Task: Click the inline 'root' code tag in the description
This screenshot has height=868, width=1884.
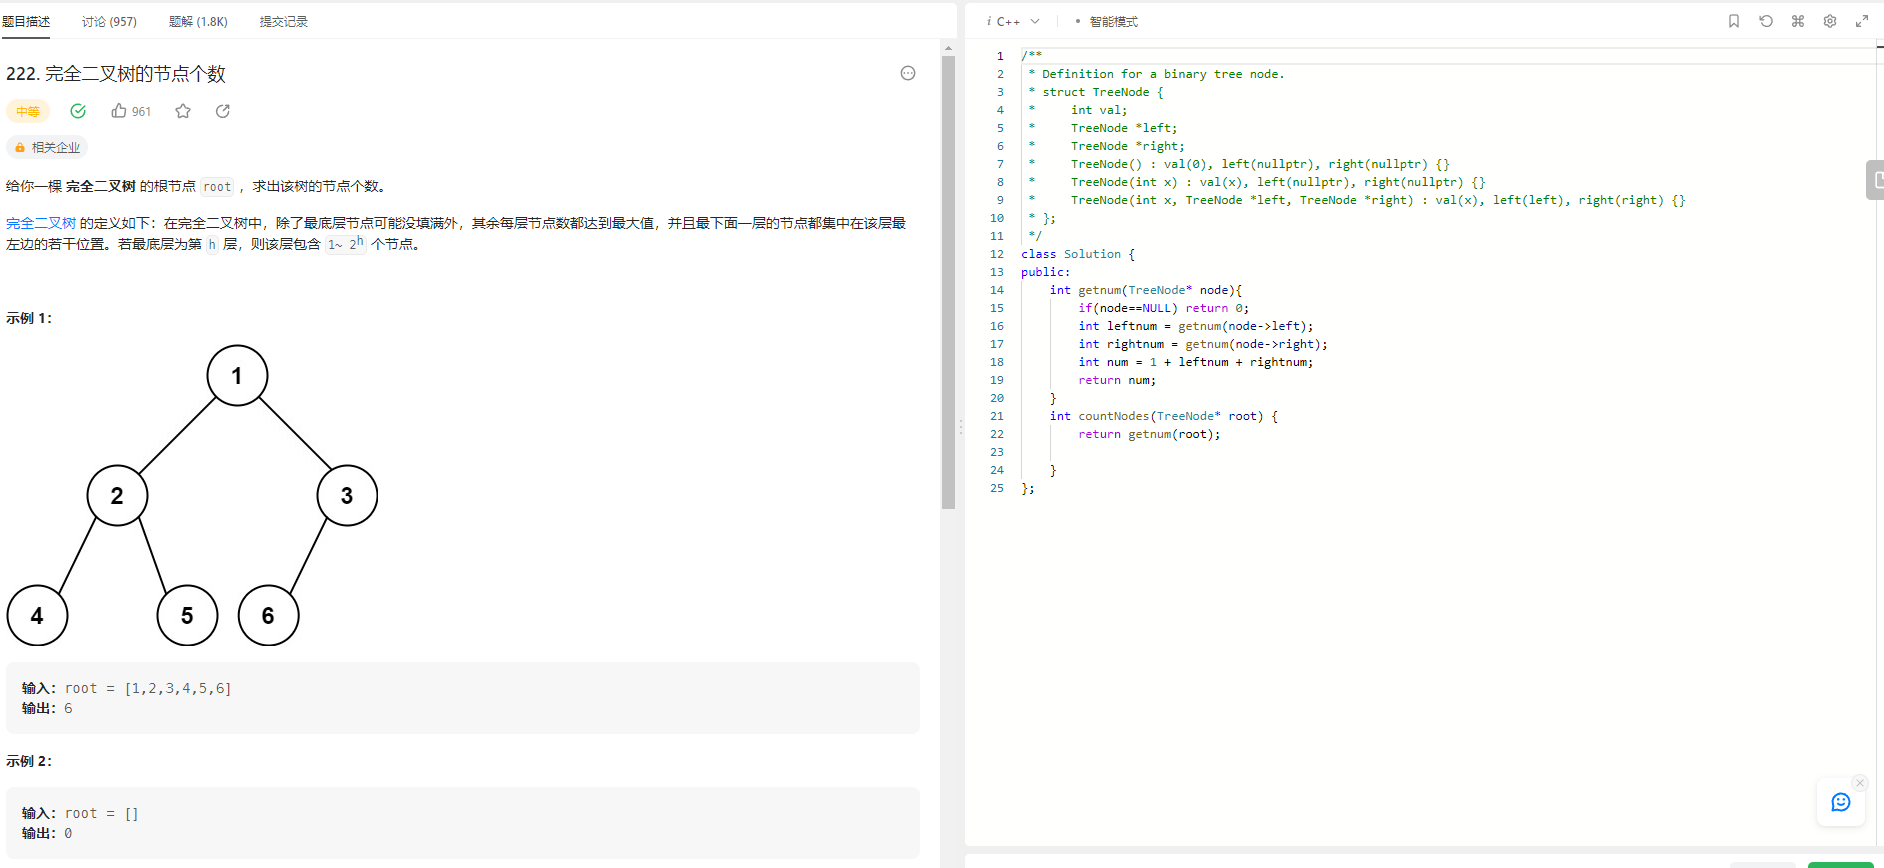Action: [x=217, y=187]
